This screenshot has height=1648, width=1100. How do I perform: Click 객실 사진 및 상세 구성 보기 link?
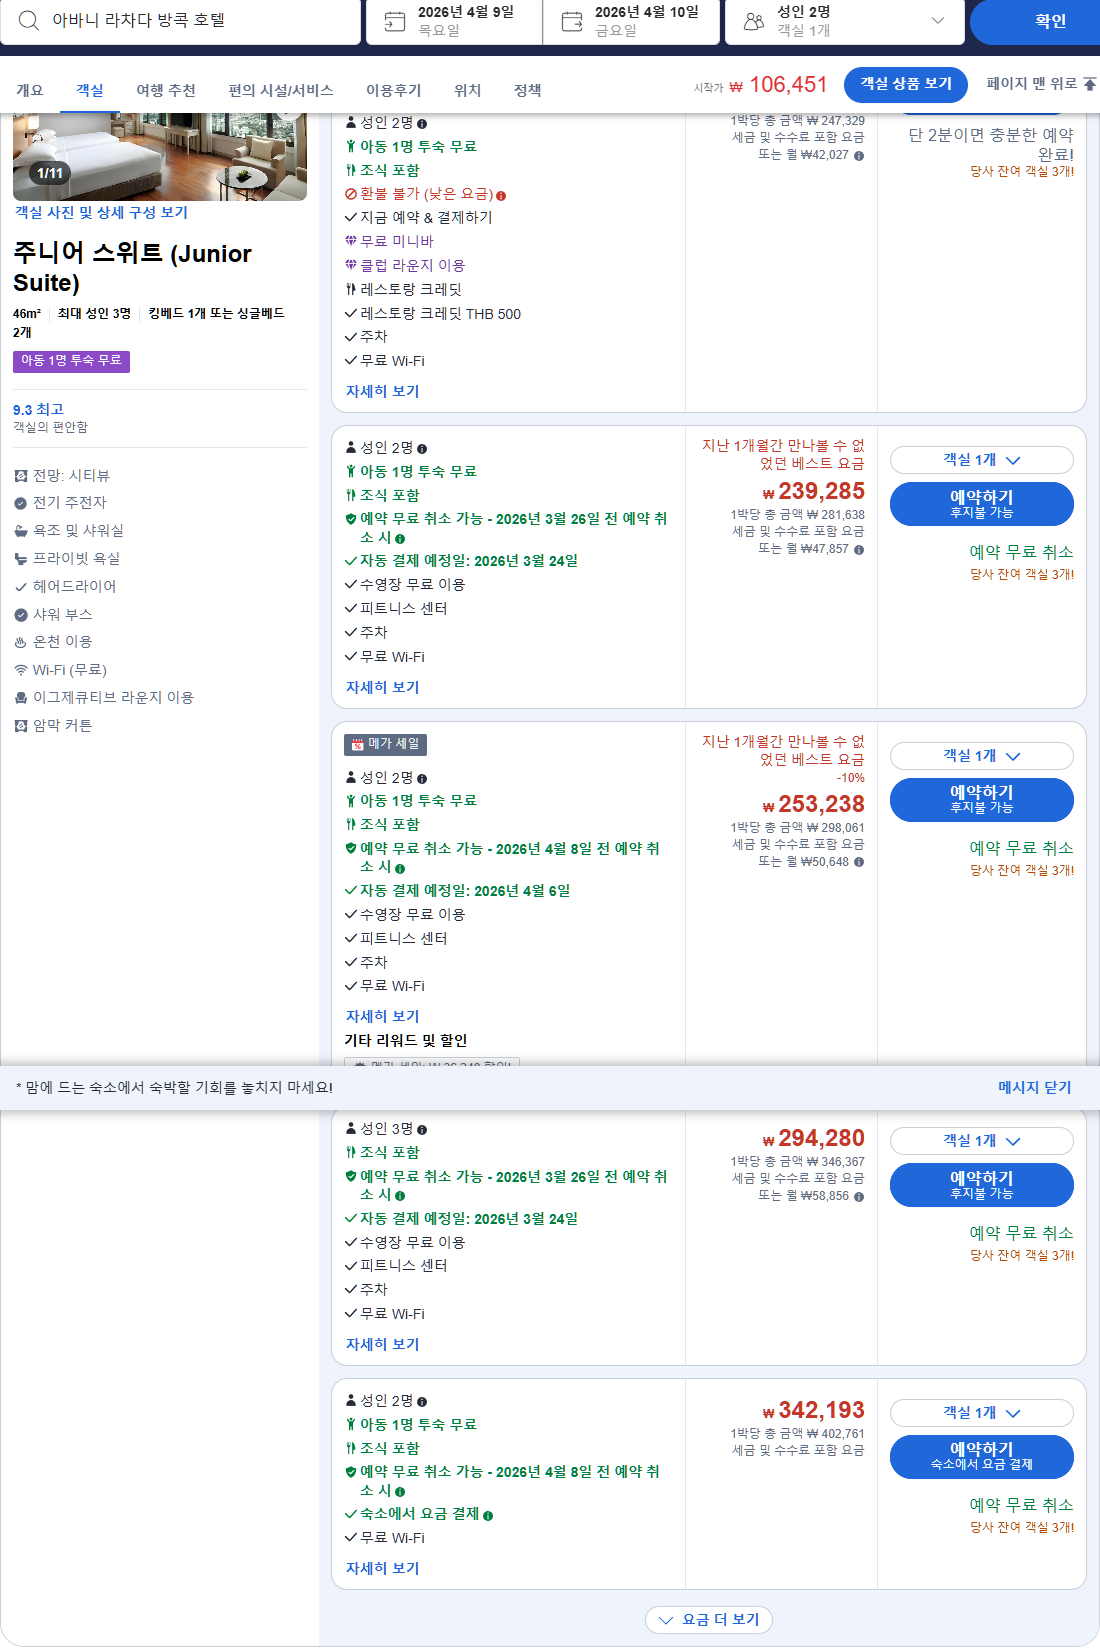click(104, 212)
